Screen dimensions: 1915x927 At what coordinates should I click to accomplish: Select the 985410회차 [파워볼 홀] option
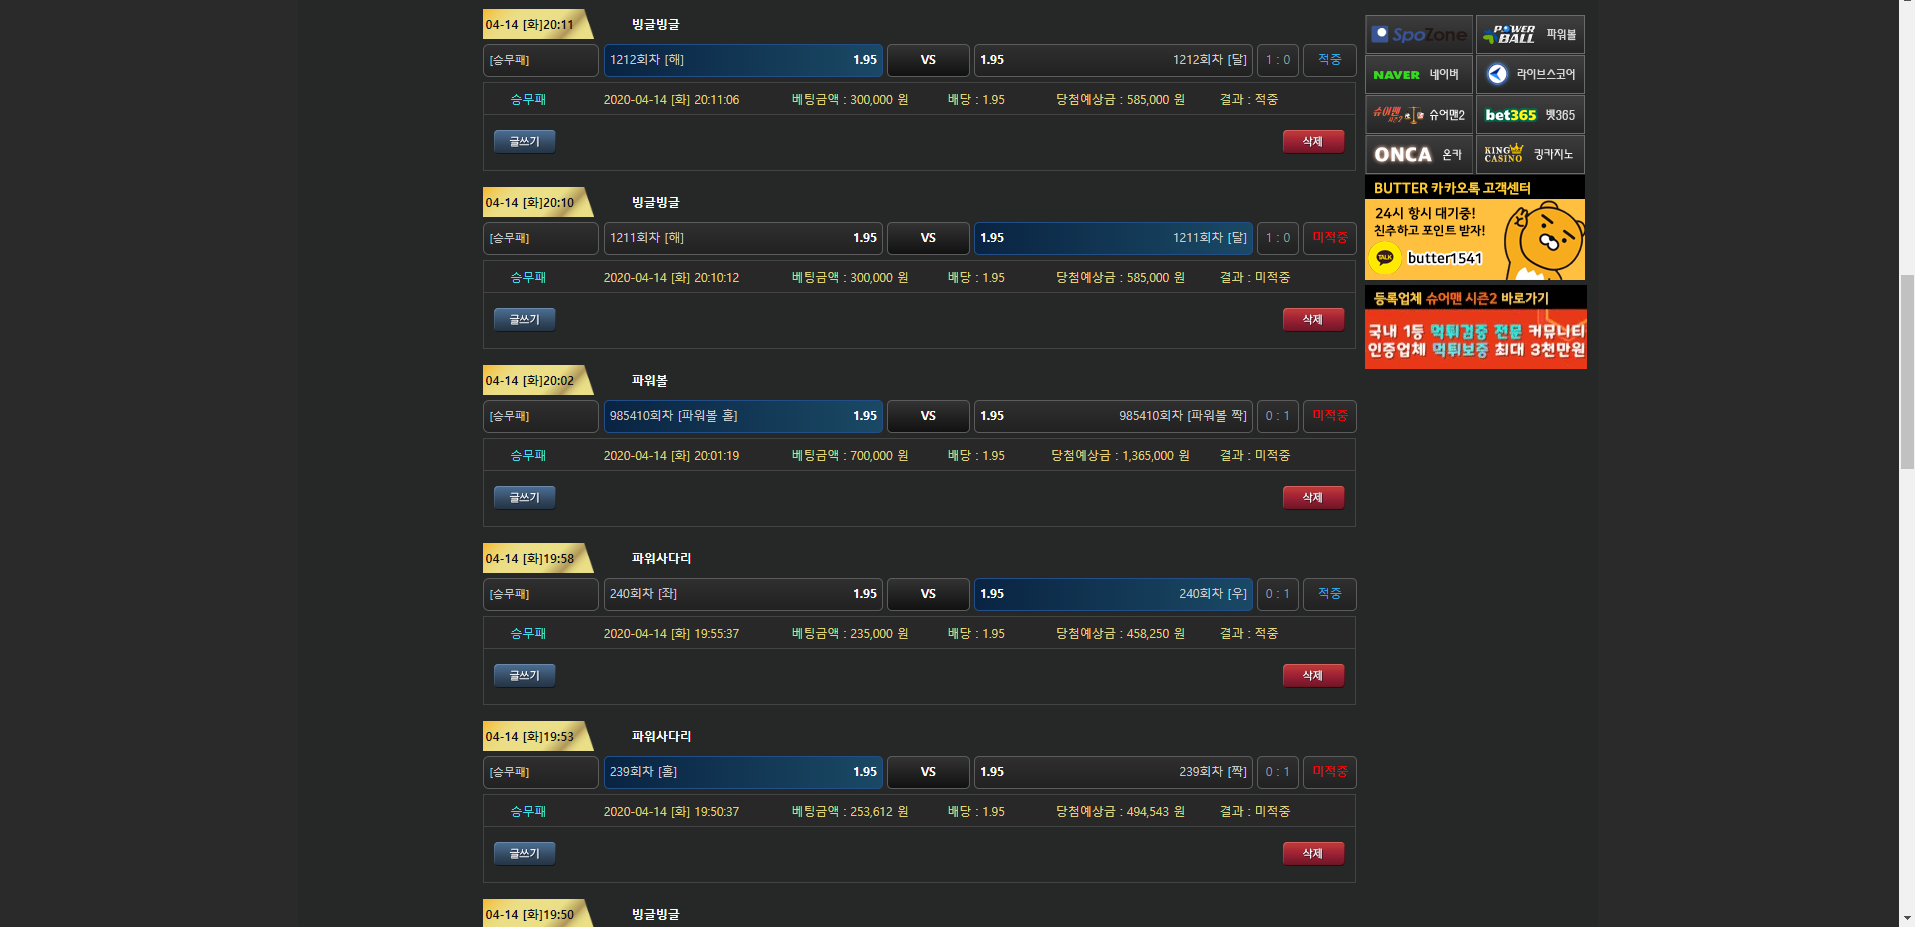[x=742, y=416]
